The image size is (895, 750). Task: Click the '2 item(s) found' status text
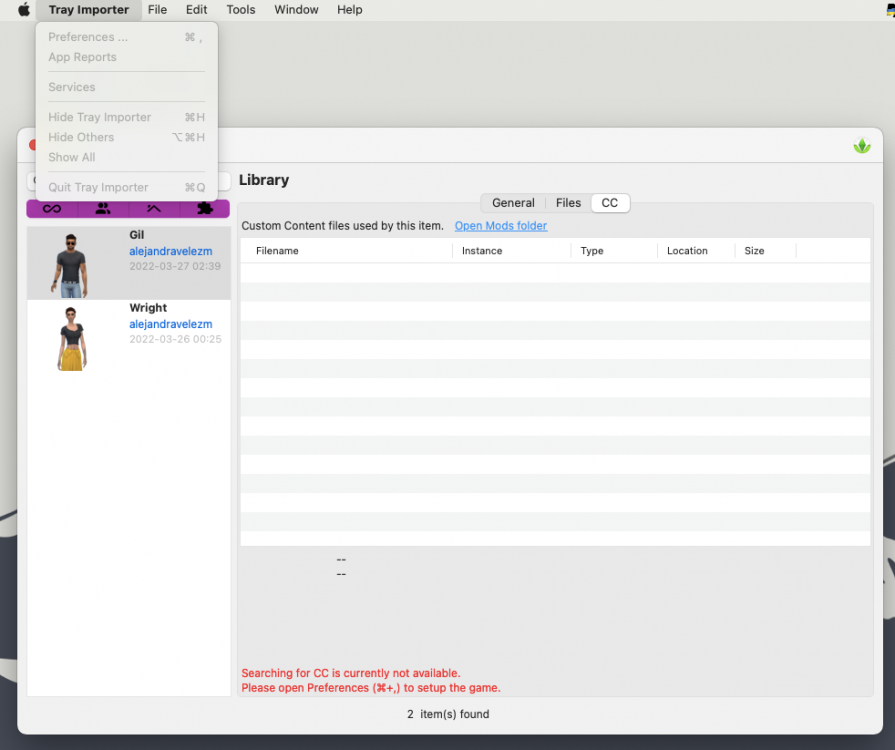(x=448, y=715)
